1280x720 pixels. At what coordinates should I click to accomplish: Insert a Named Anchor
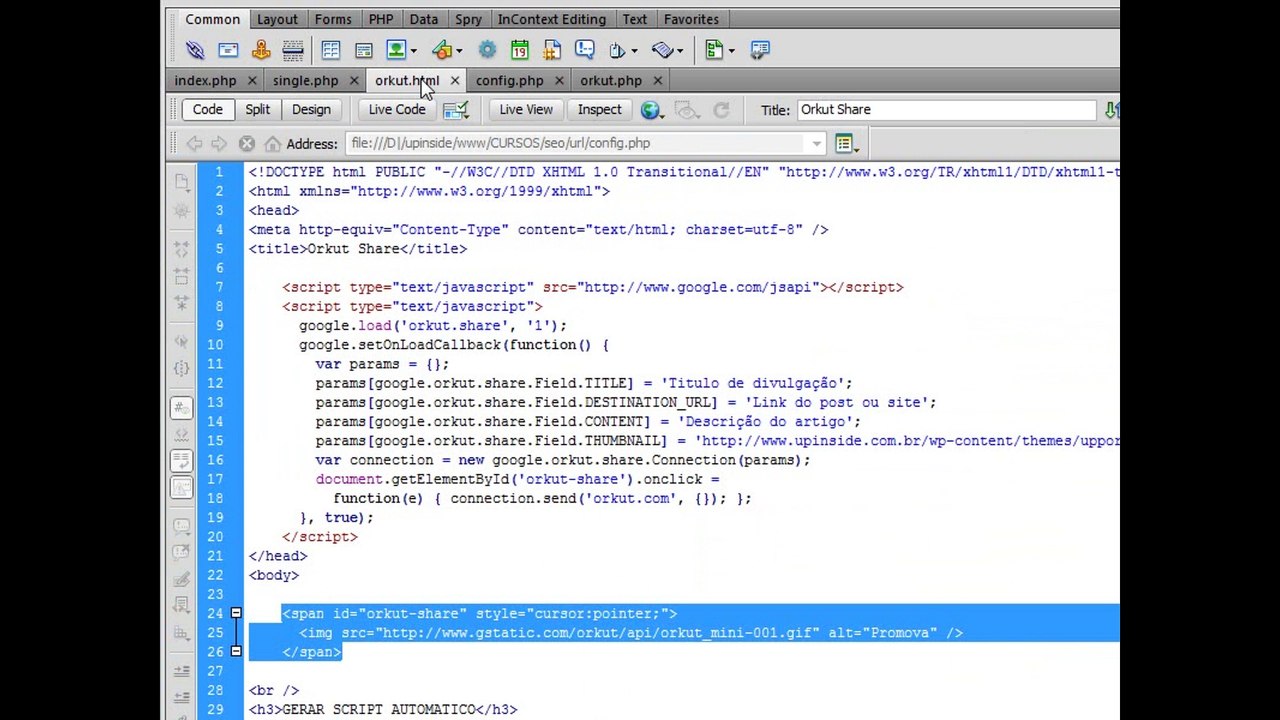pyautogui.click(x=261, y=50)
